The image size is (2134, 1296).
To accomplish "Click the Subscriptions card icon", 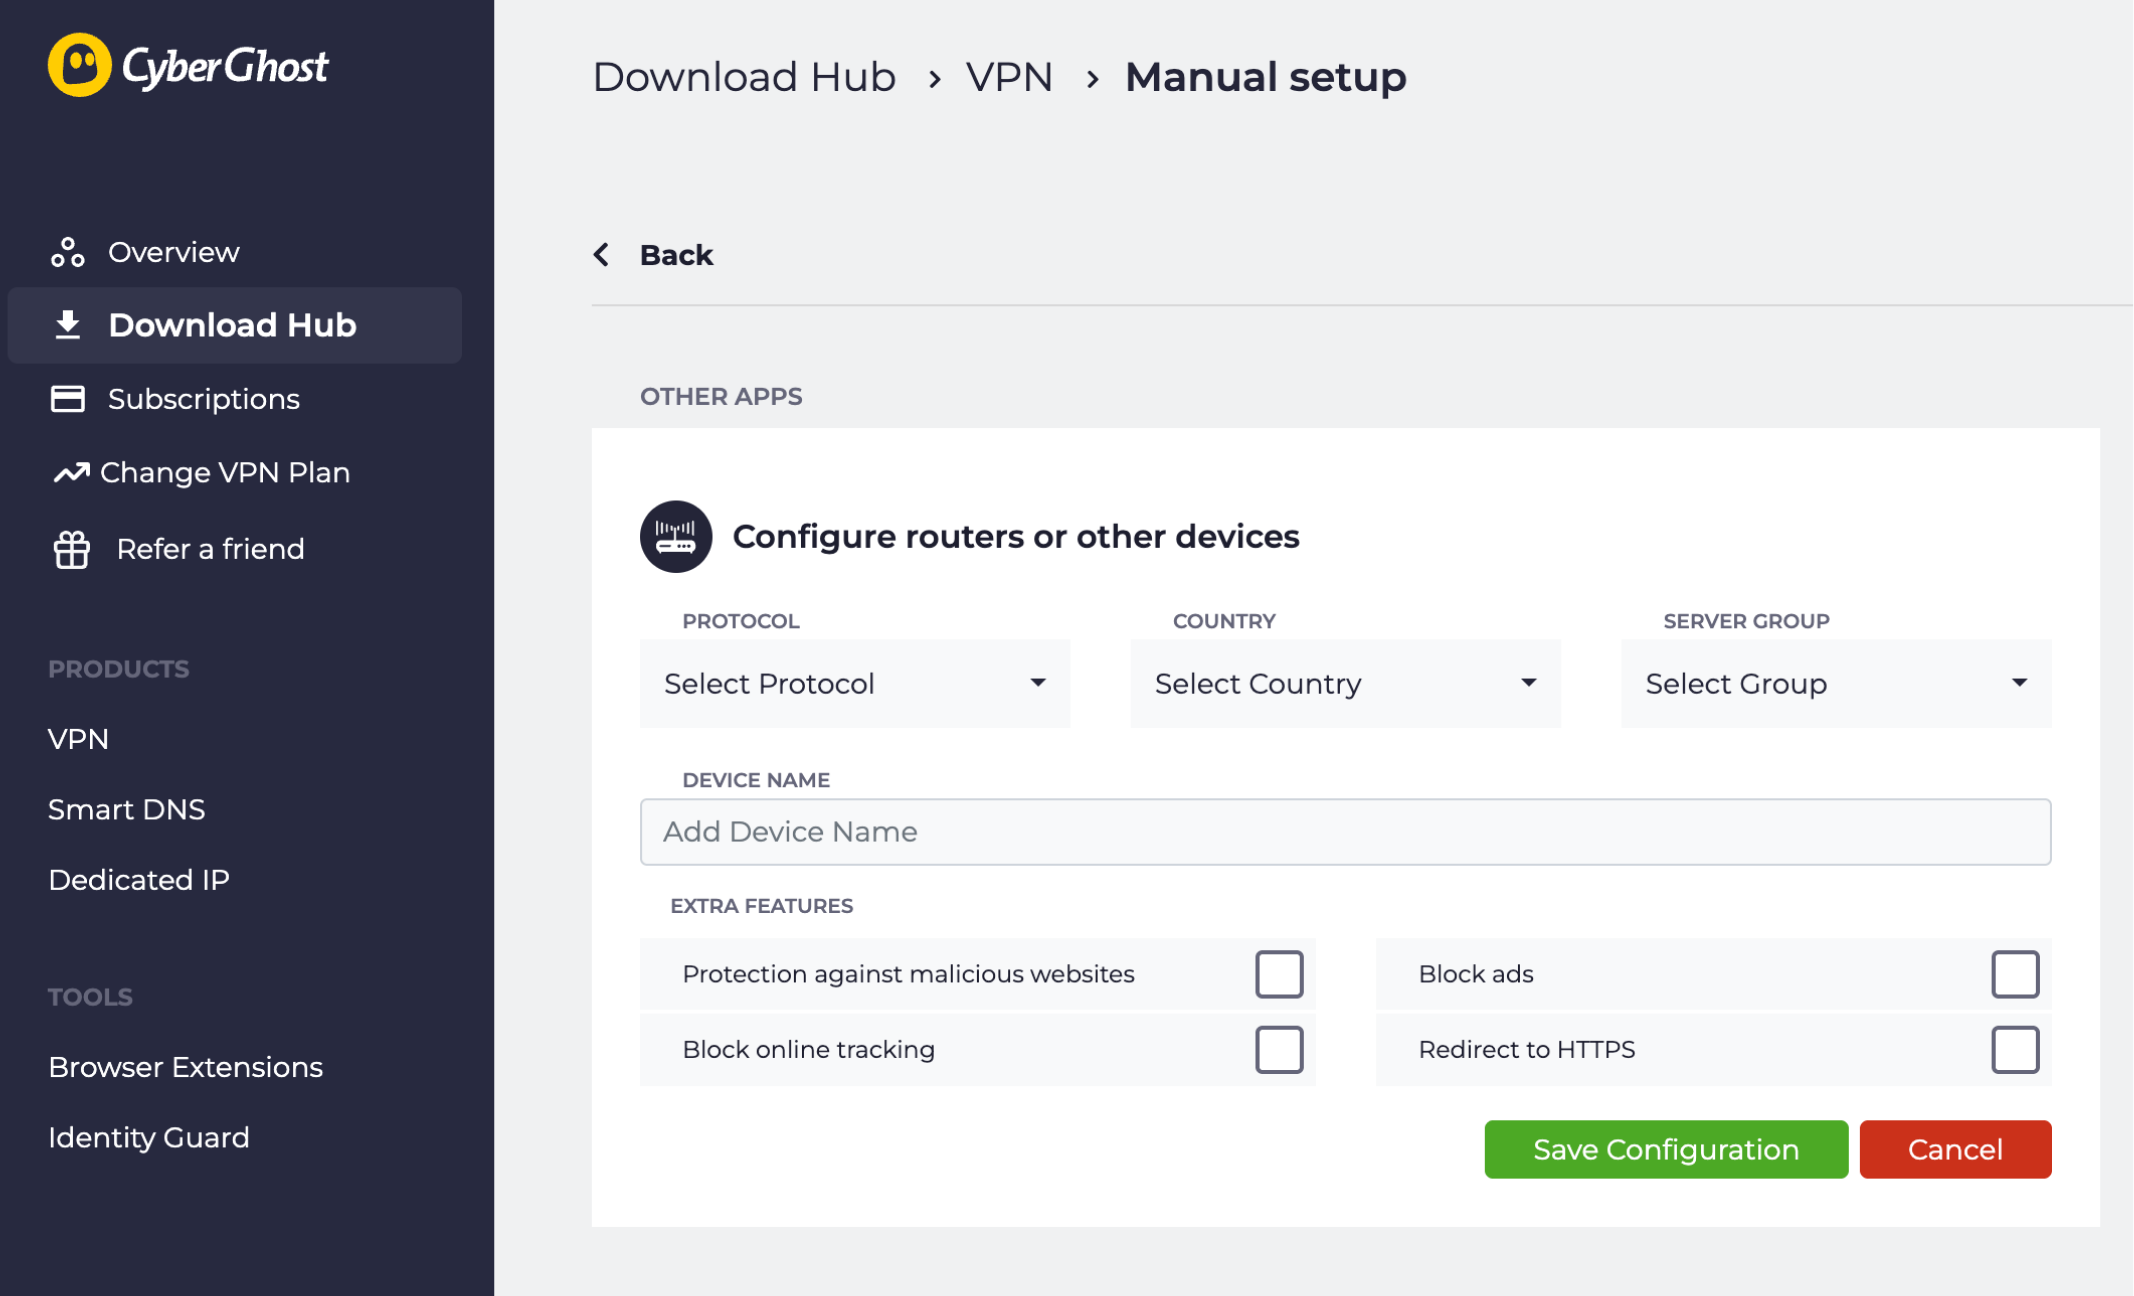I will (x=67, y=399).
